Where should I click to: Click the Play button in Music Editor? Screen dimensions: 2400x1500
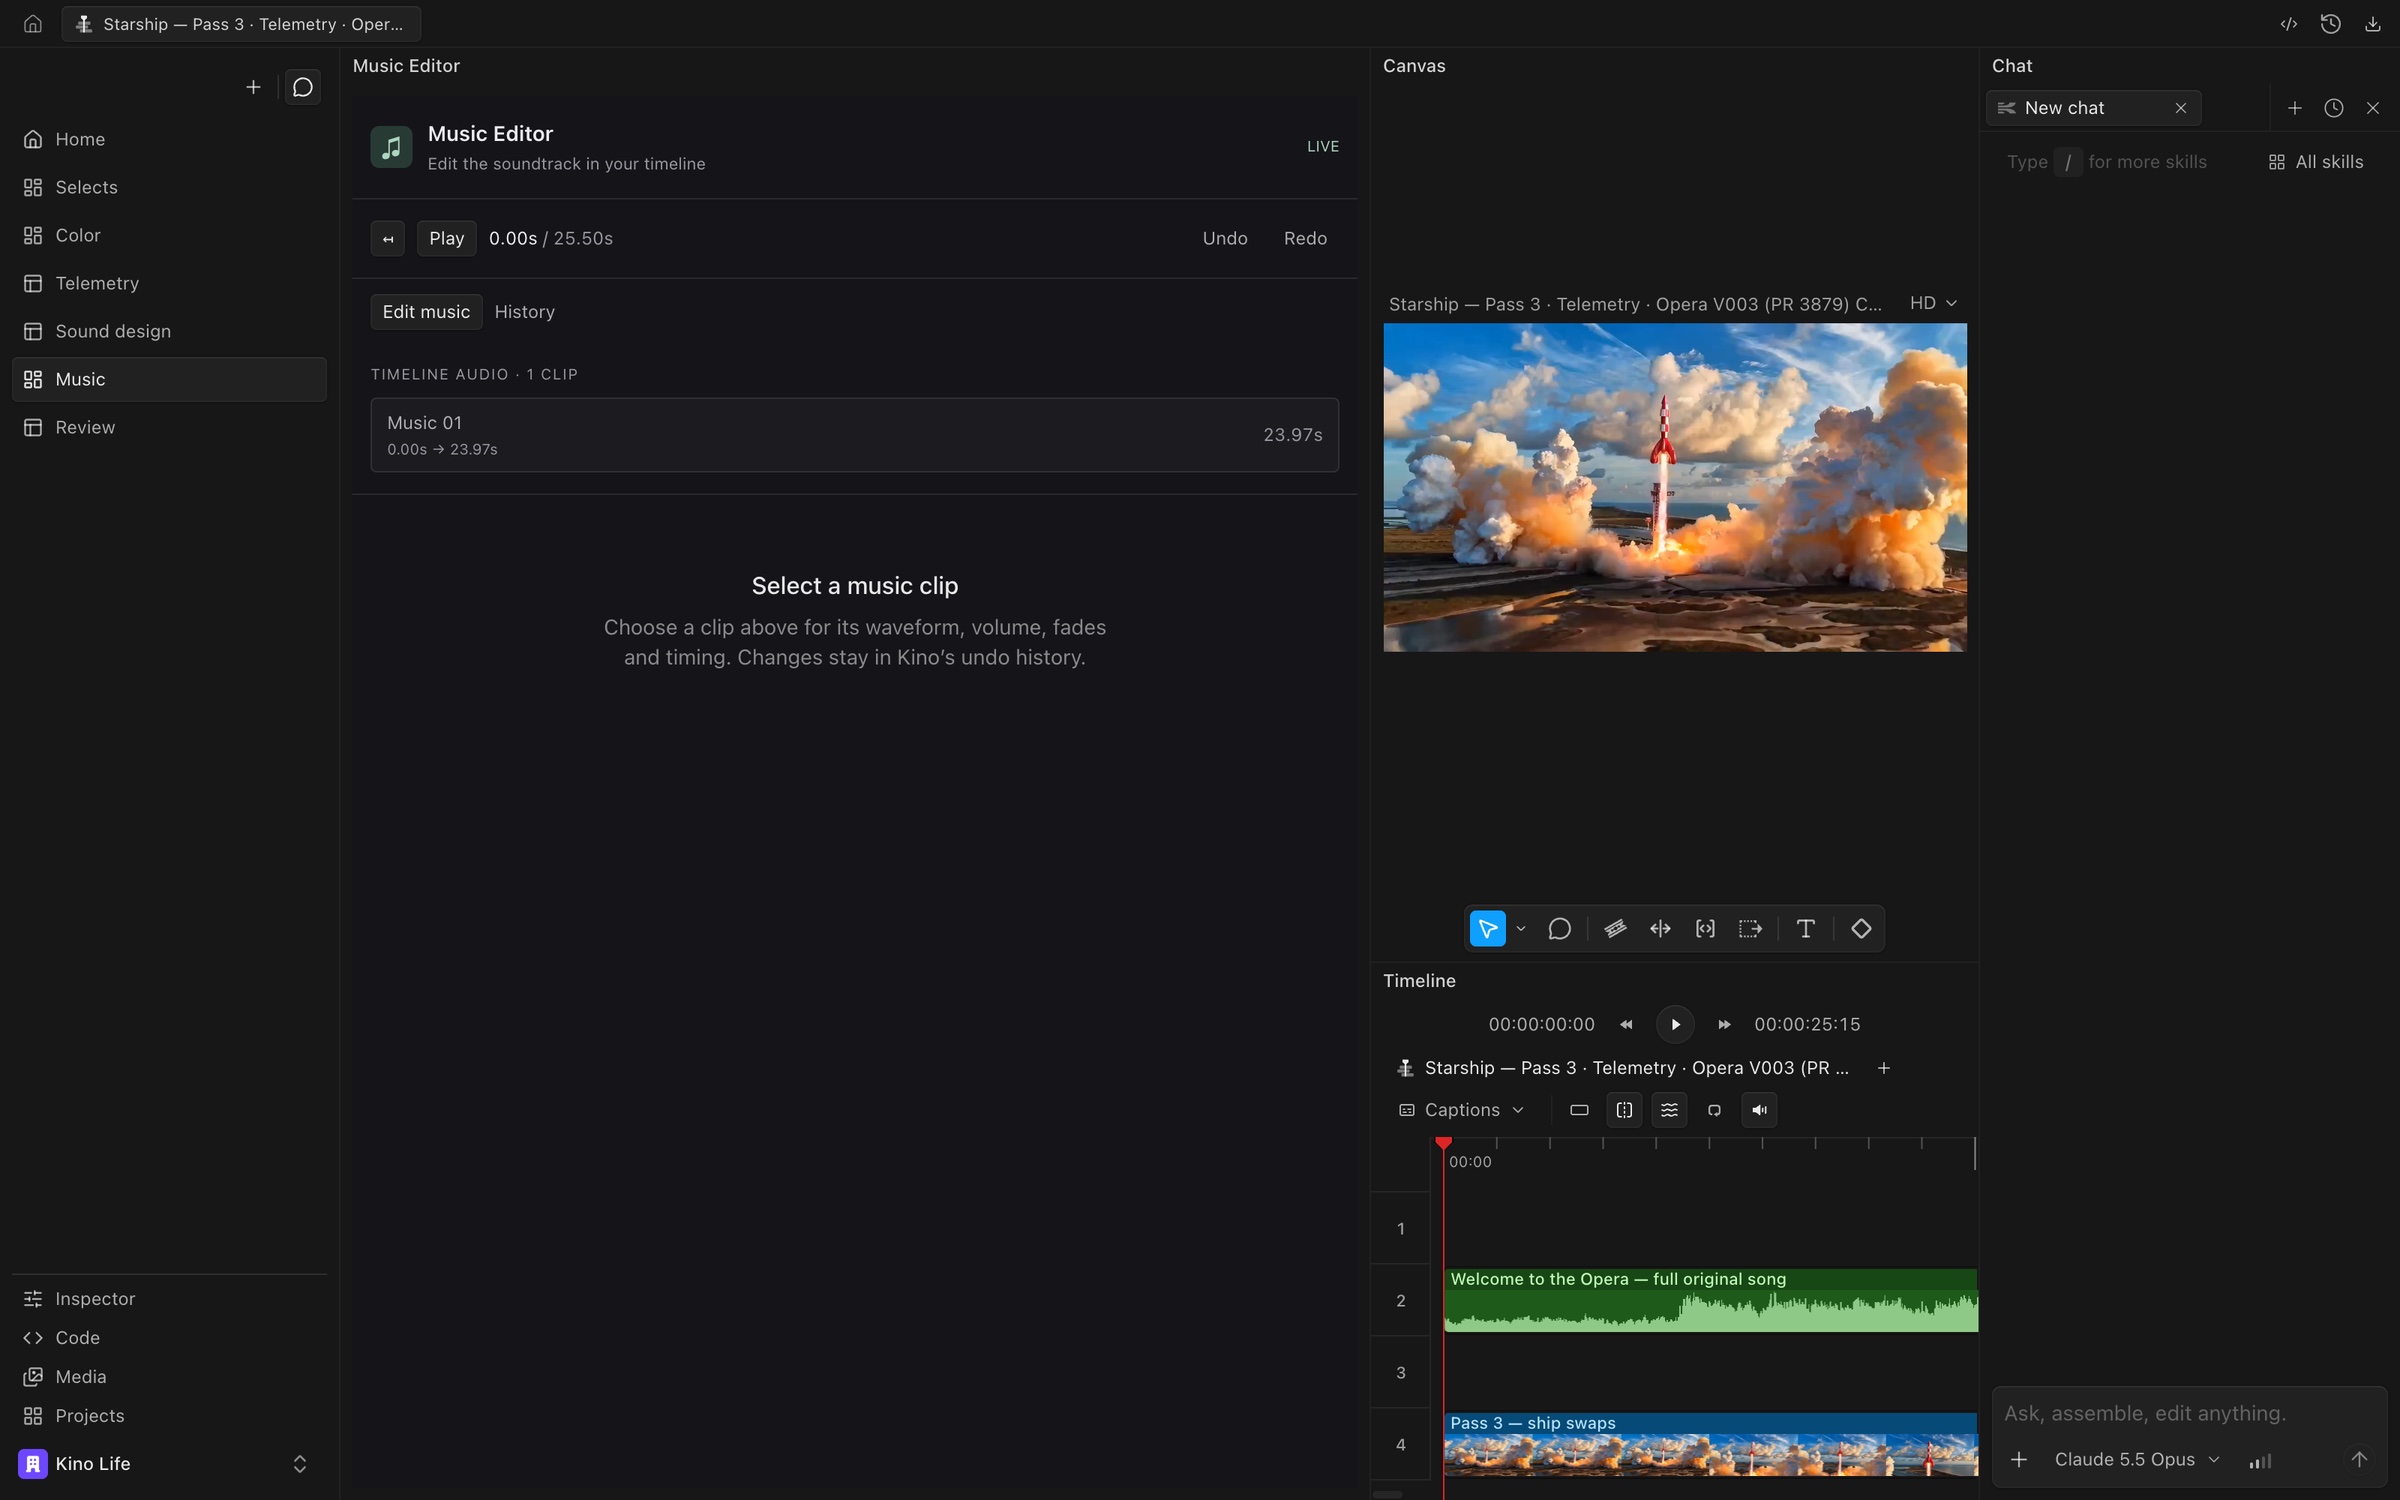click(x=446, y=239)
